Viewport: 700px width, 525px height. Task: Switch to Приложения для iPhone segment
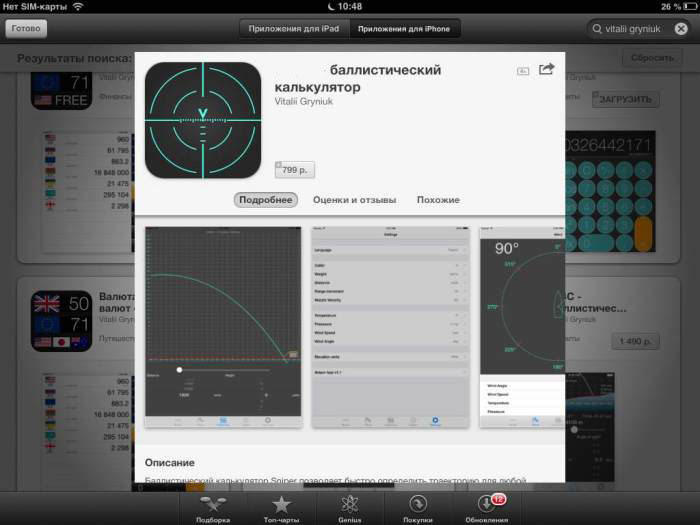click(x=404, y=29)
